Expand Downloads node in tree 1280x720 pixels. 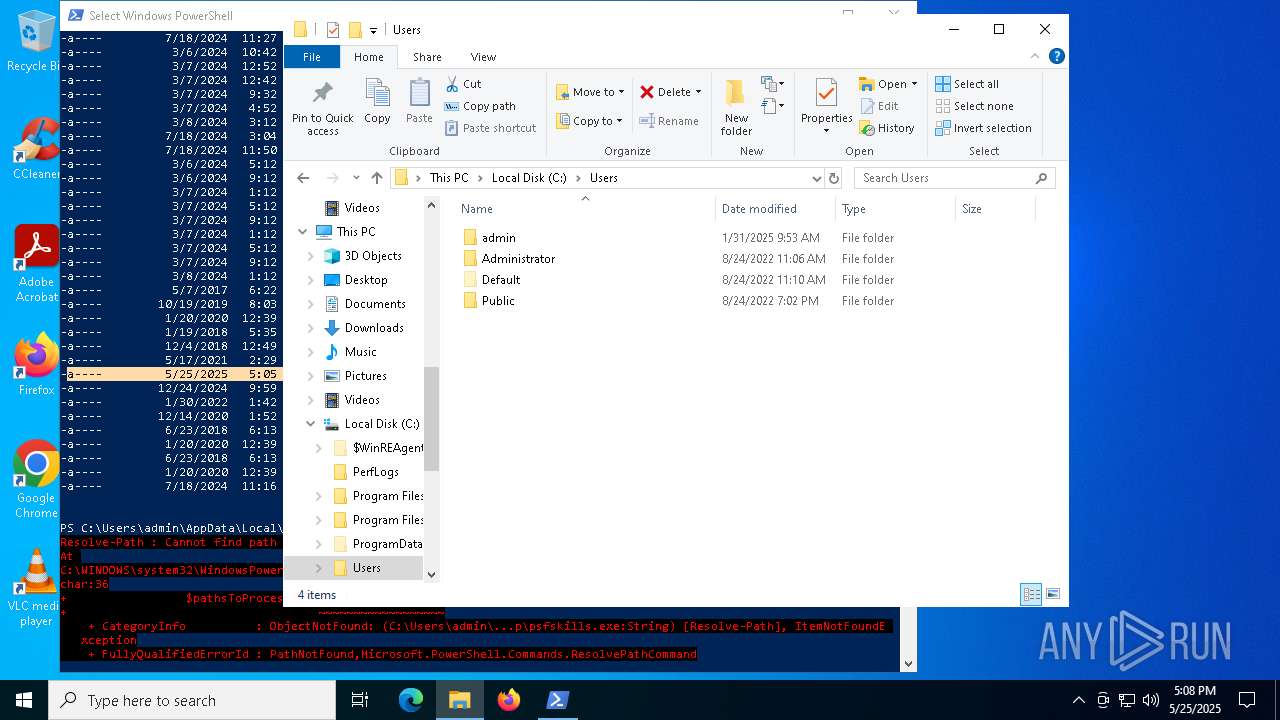click(x=310, y=328)
